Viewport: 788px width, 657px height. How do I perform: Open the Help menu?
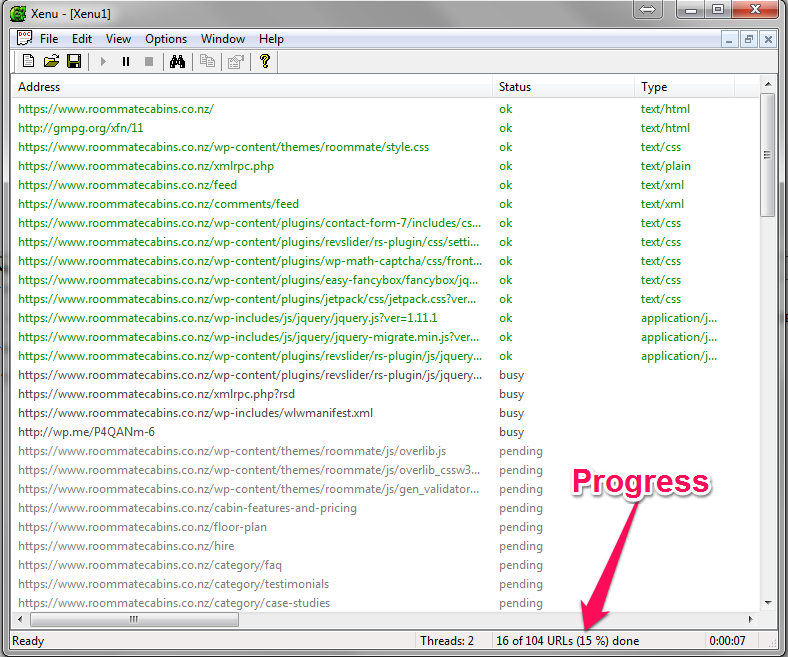pyautogui.click(x=271, y=39)
